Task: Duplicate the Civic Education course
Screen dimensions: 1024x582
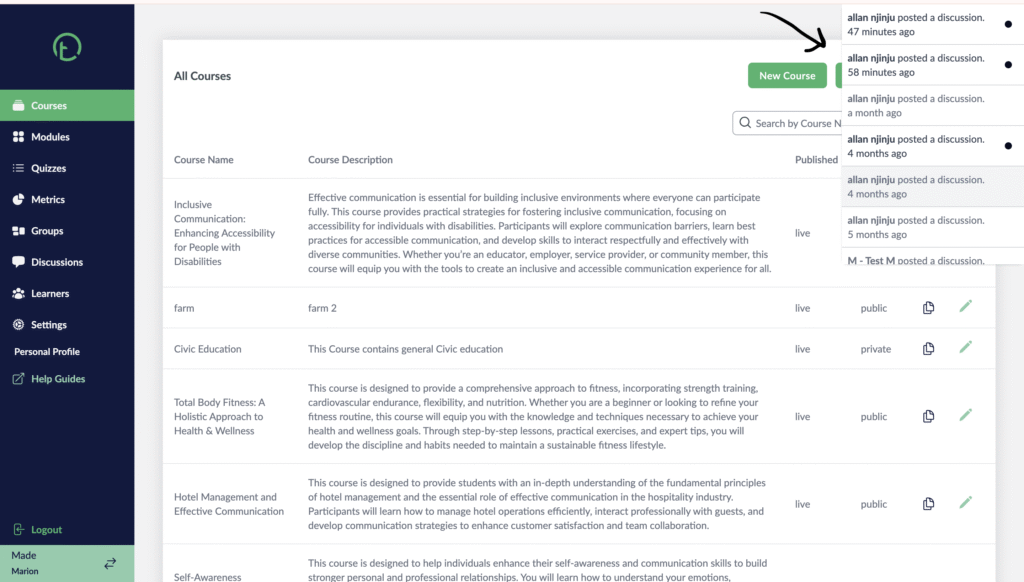Action: (928, 348)
